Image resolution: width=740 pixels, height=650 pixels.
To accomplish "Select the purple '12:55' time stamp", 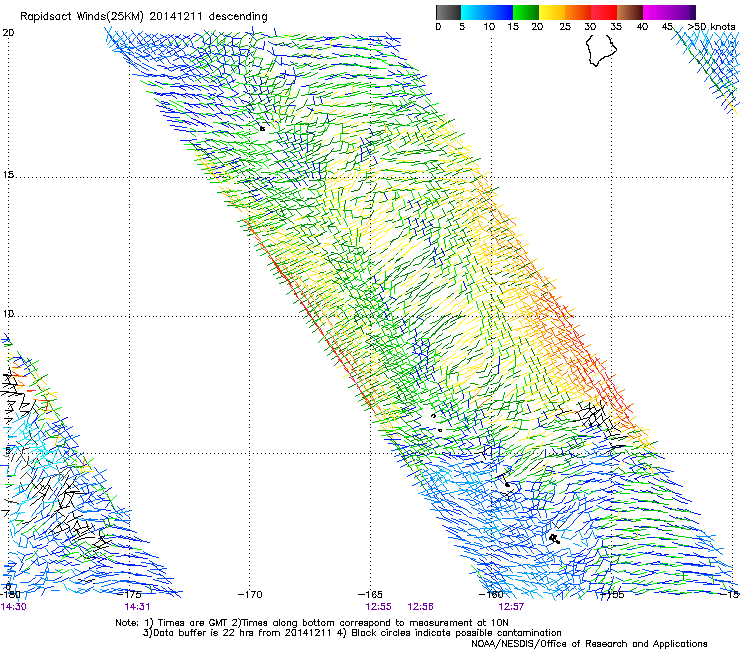I will coord(378,607).
